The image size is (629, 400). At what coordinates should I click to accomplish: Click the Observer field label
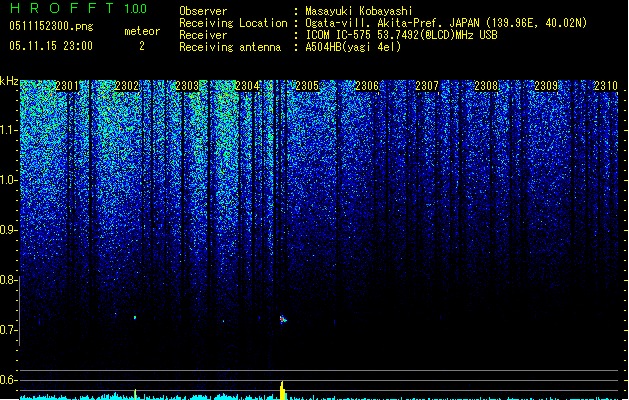click(203, 11)
